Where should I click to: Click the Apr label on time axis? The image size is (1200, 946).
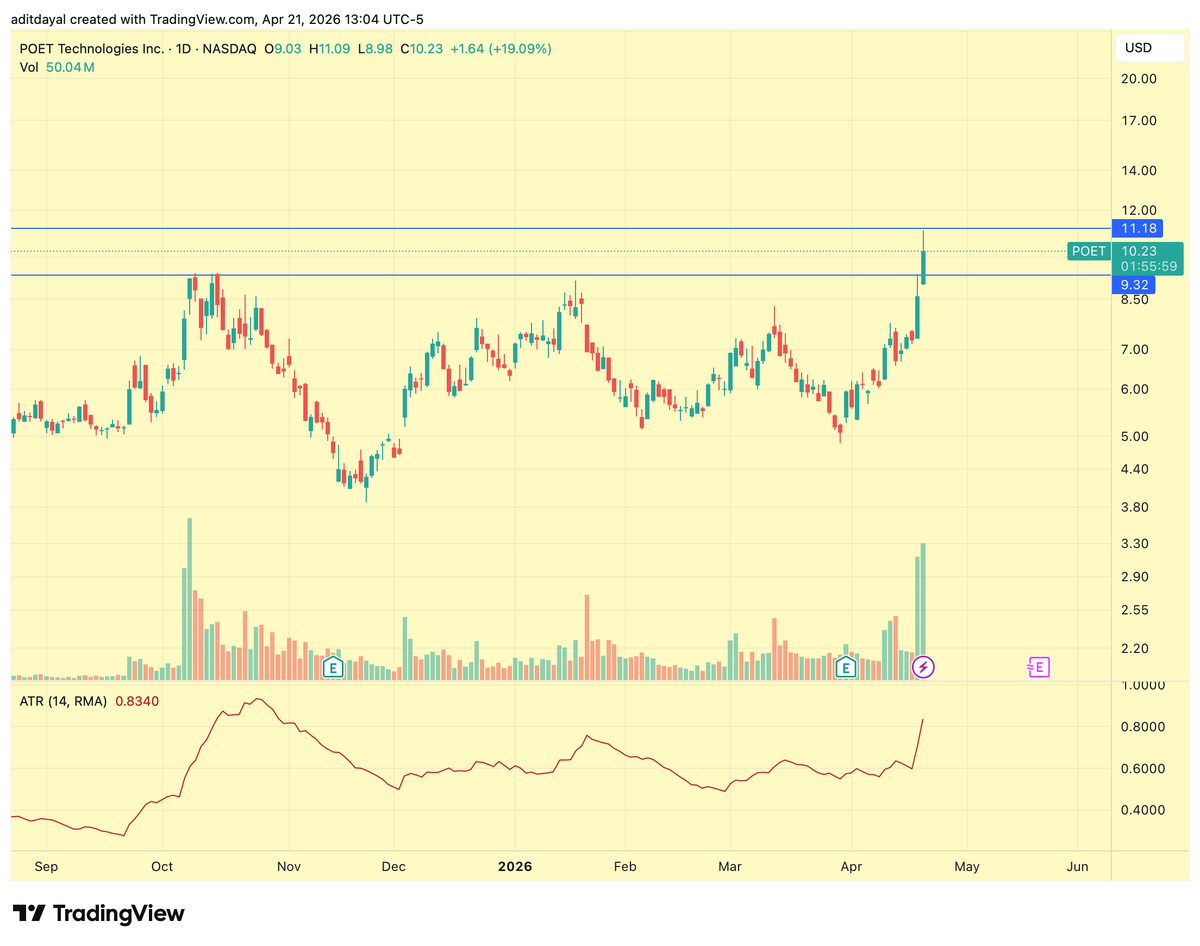click(x=851, y=867)
